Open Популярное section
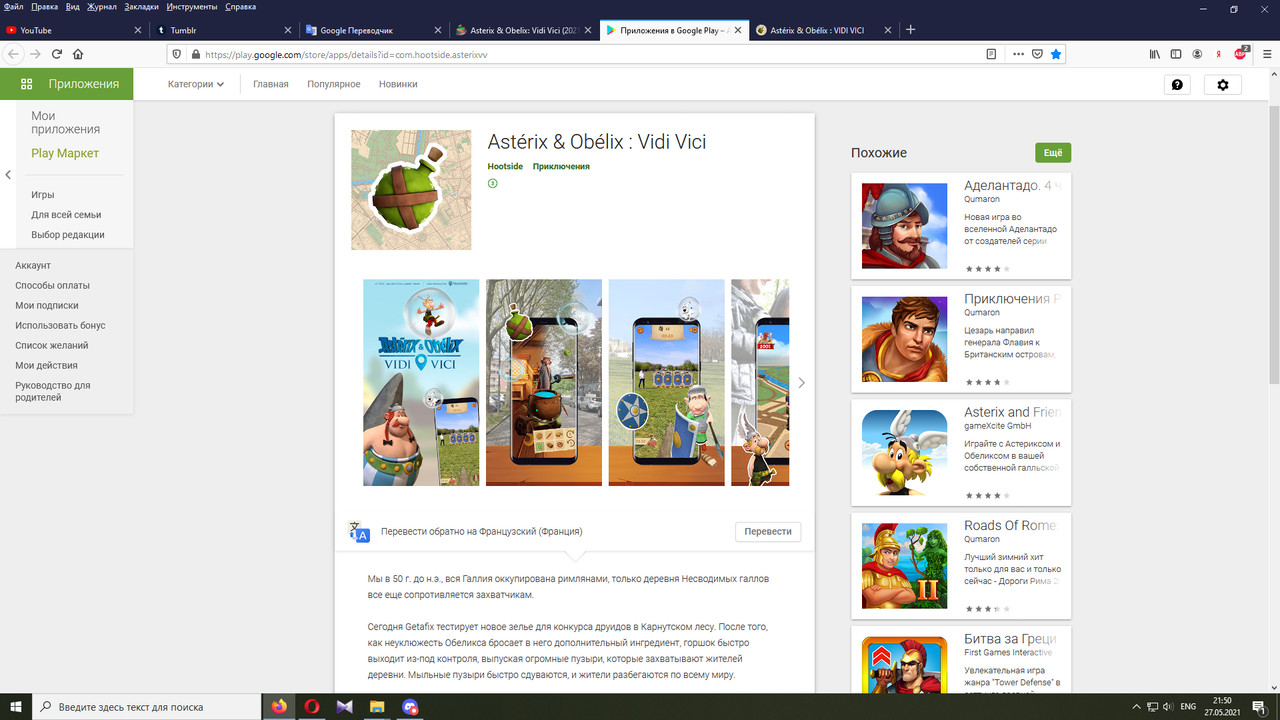 tap(333, 84)
